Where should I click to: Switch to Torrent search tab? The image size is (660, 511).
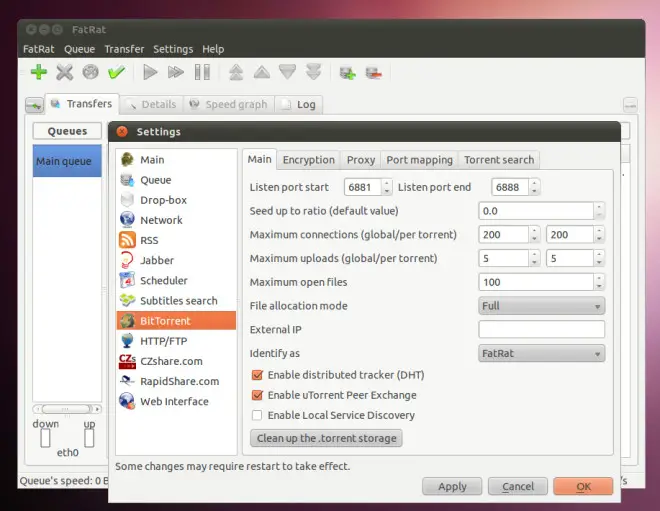point(499,160)
